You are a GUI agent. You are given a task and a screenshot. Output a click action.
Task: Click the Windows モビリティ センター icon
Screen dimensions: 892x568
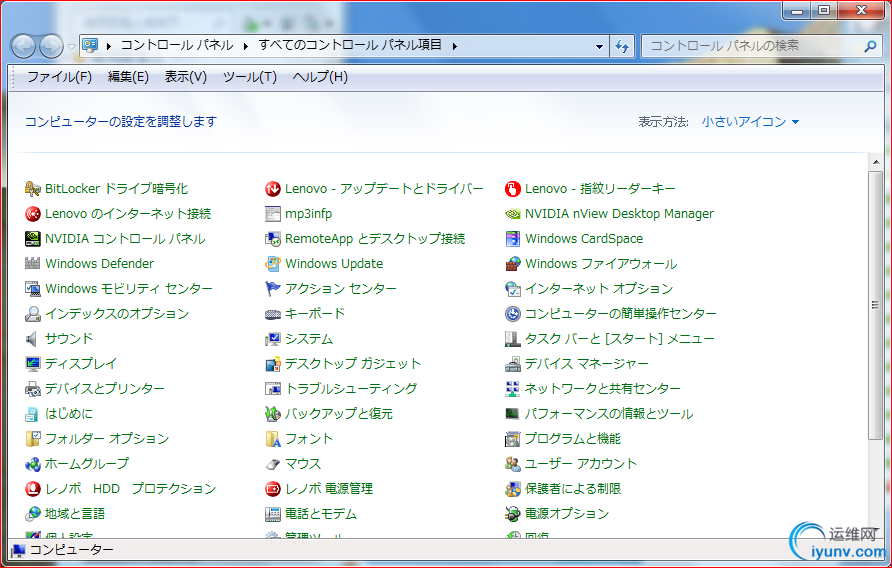pos(33,289)
